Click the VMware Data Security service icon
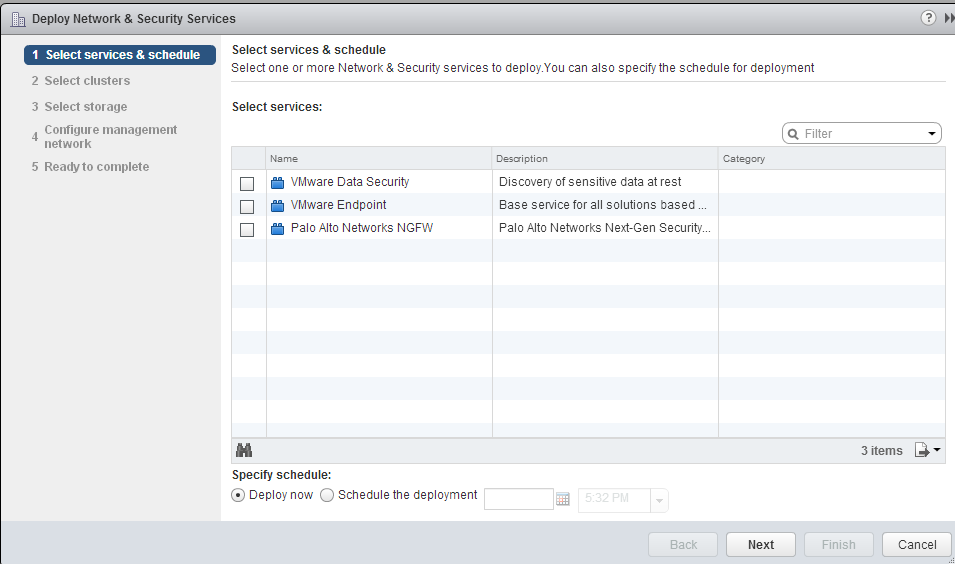Viewport: 955px width, 564px height. click(x=278, y=182)
